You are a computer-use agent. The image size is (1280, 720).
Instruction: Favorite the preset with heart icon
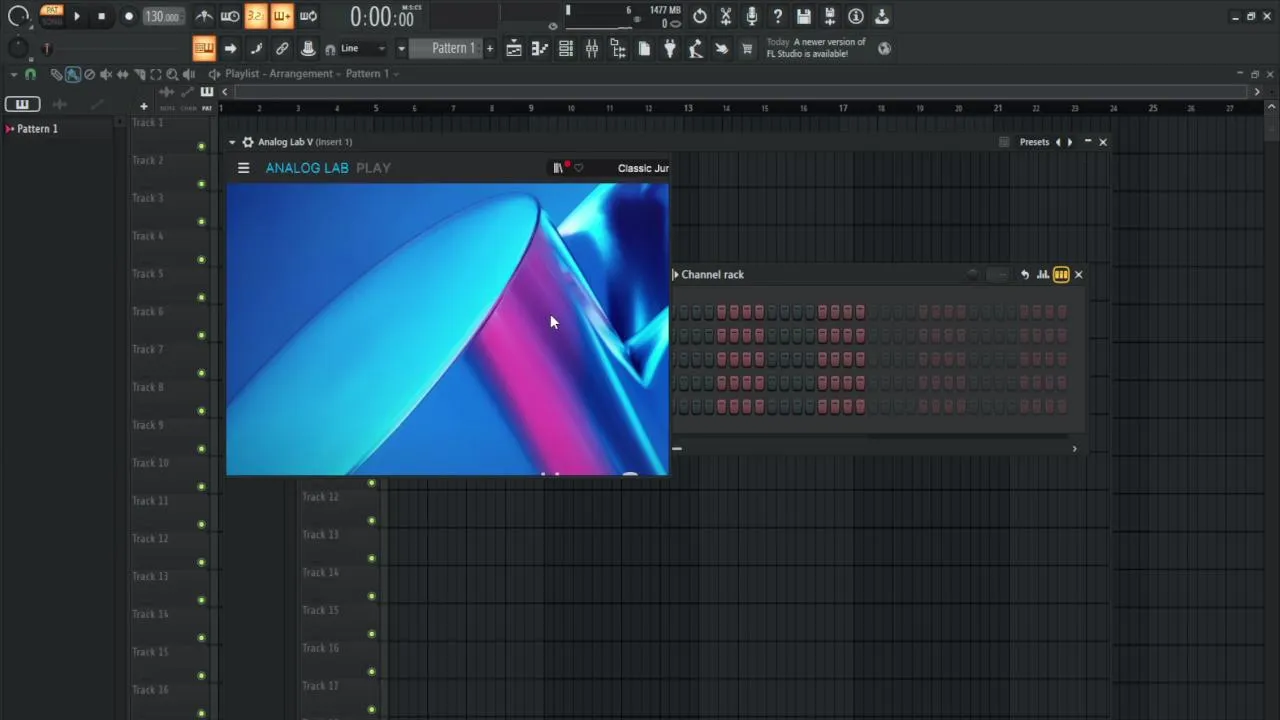click(578, 168)
